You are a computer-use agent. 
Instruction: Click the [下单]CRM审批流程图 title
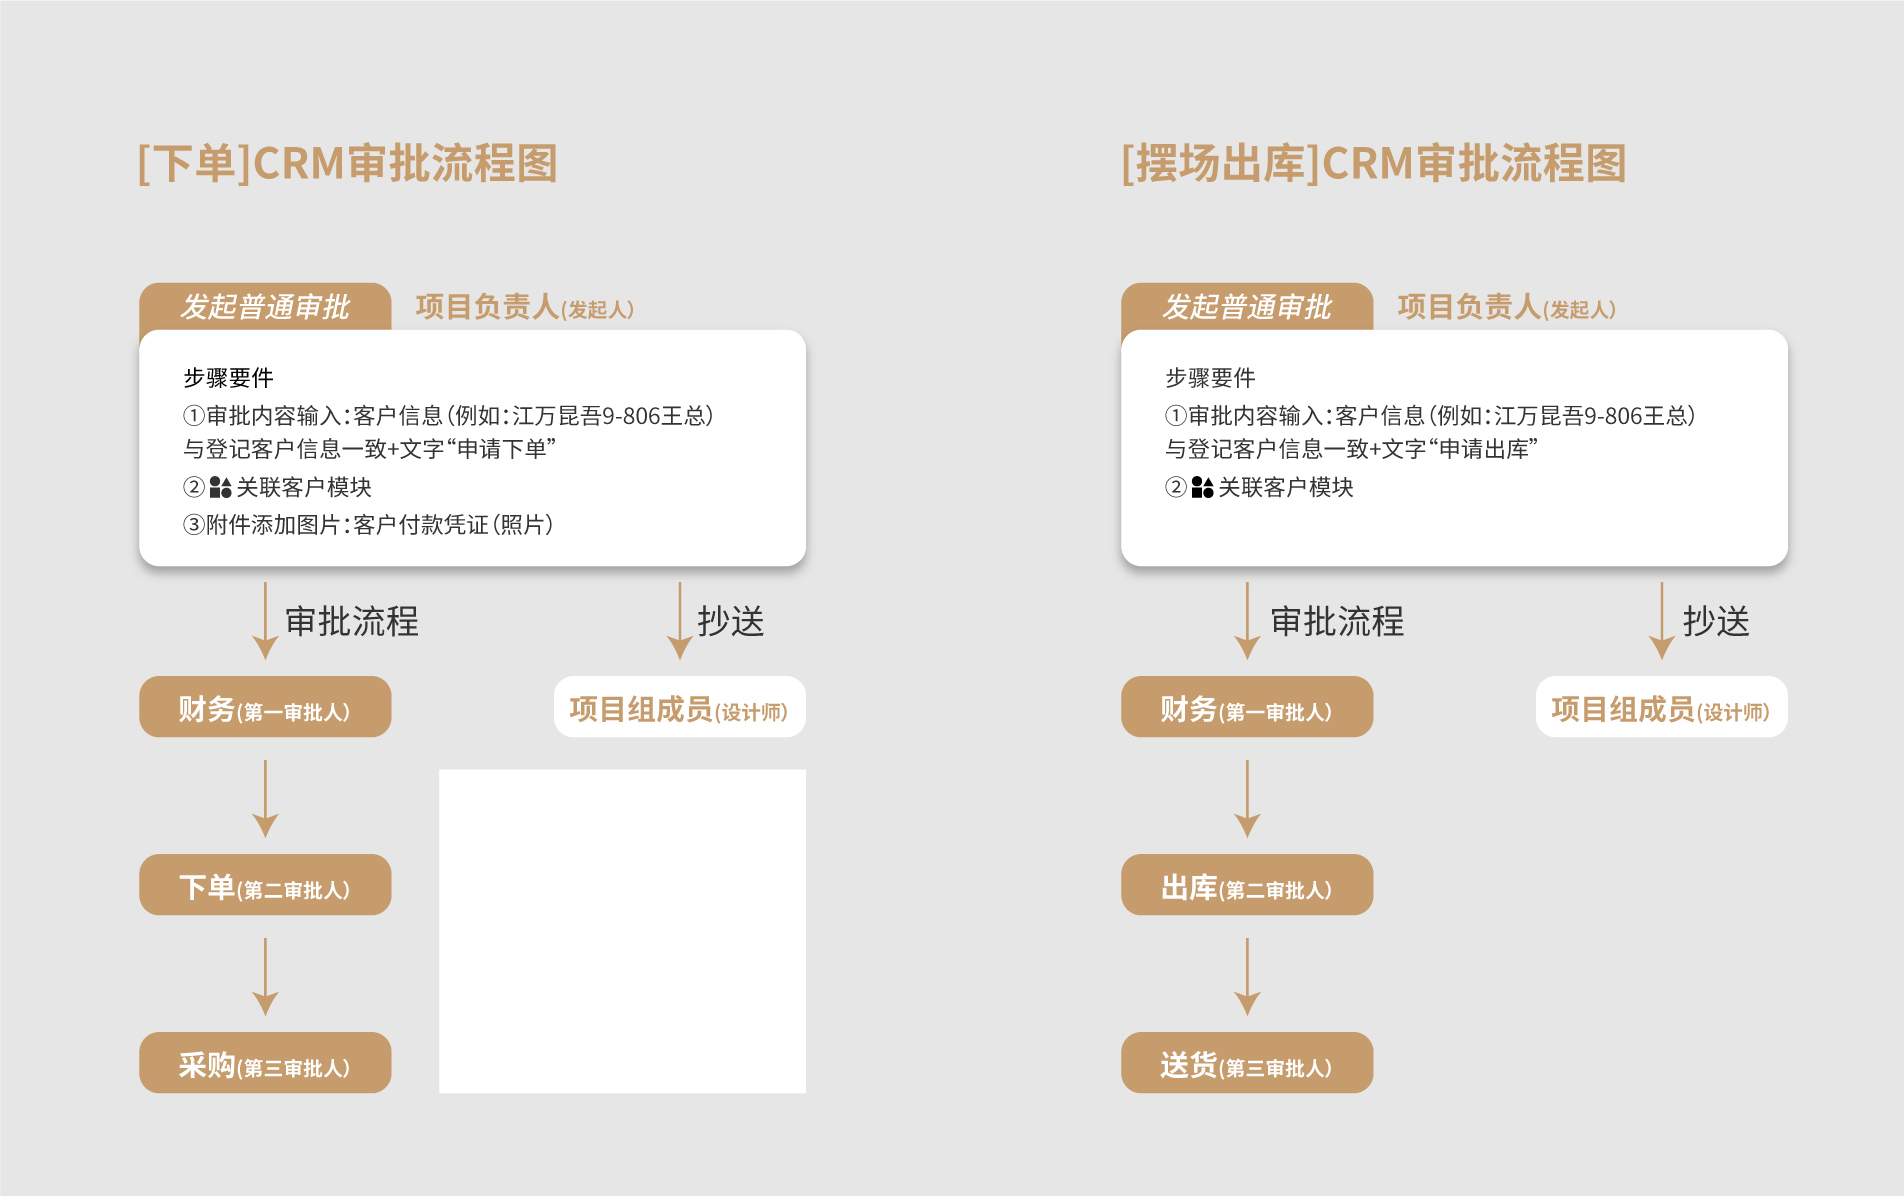tap(347, 164)
